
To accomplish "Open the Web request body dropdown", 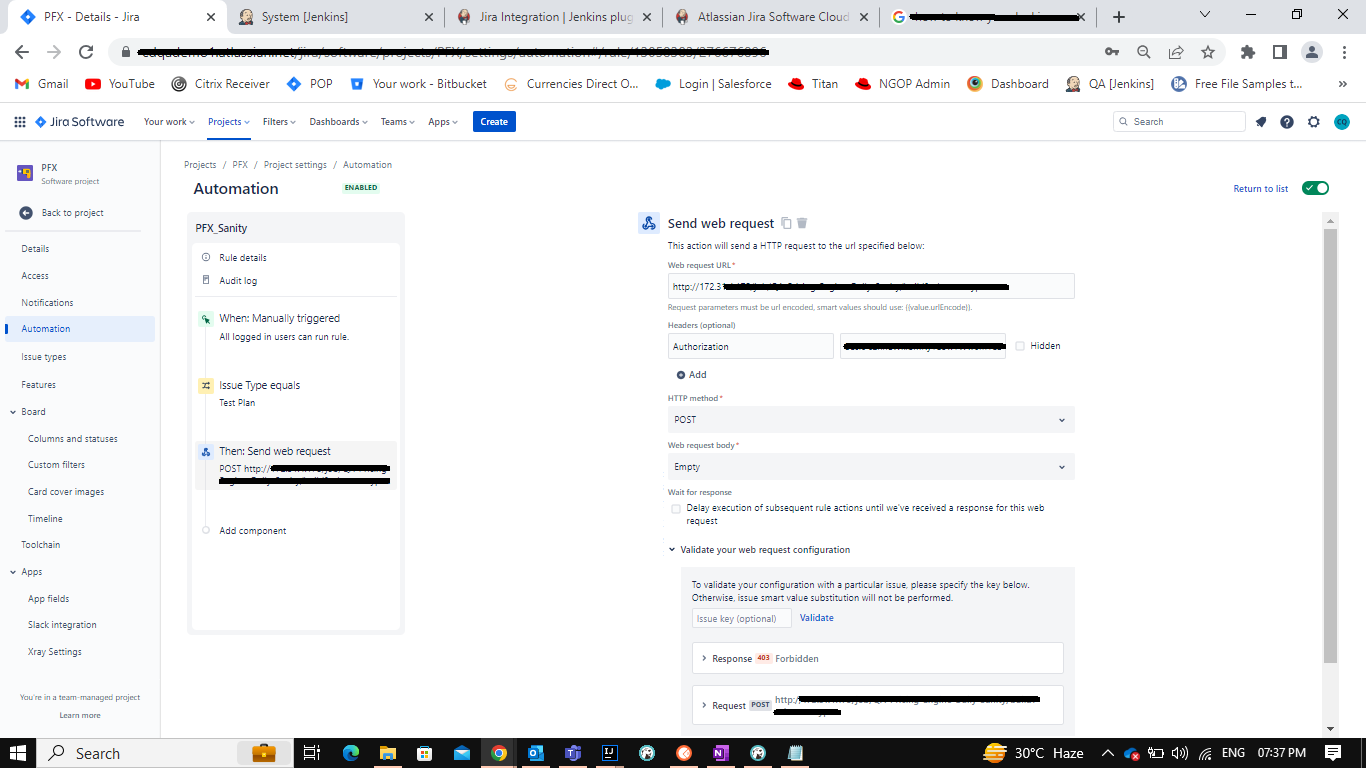I will click(x=869, y=466).
